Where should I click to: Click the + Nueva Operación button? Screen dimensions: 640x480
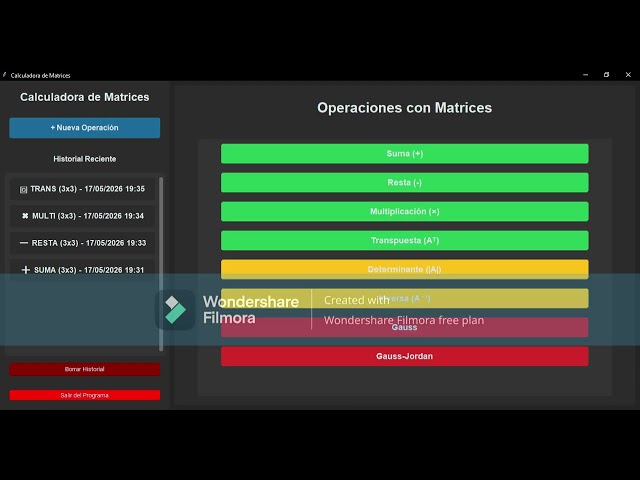point(84,128)
